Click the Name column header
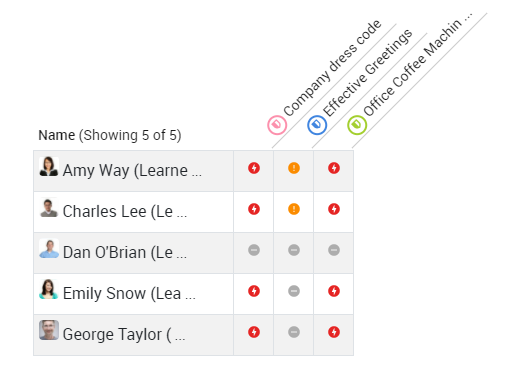The image size is (509, 366). [x=57, y=135]
